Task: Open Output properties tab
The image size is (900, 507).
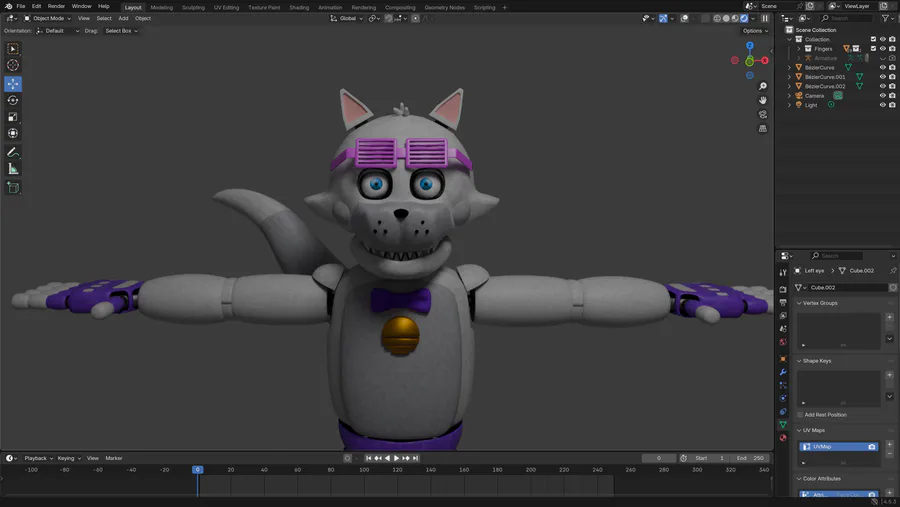Action: 783,303
